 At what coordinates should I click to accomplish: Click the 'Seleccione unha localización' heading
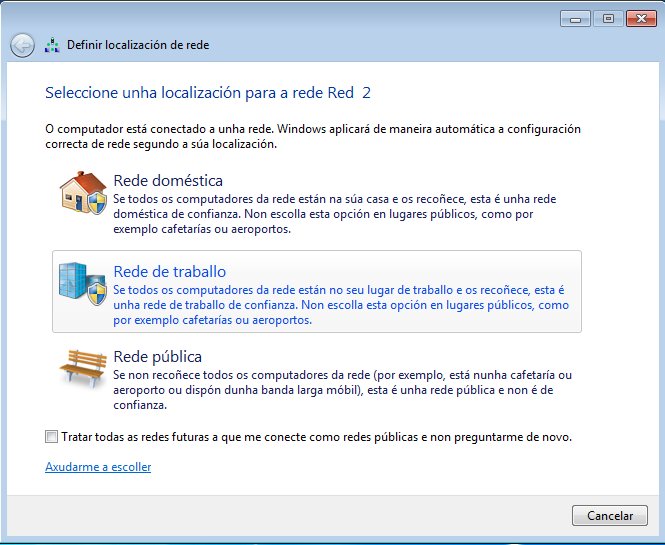pos(208,92)
